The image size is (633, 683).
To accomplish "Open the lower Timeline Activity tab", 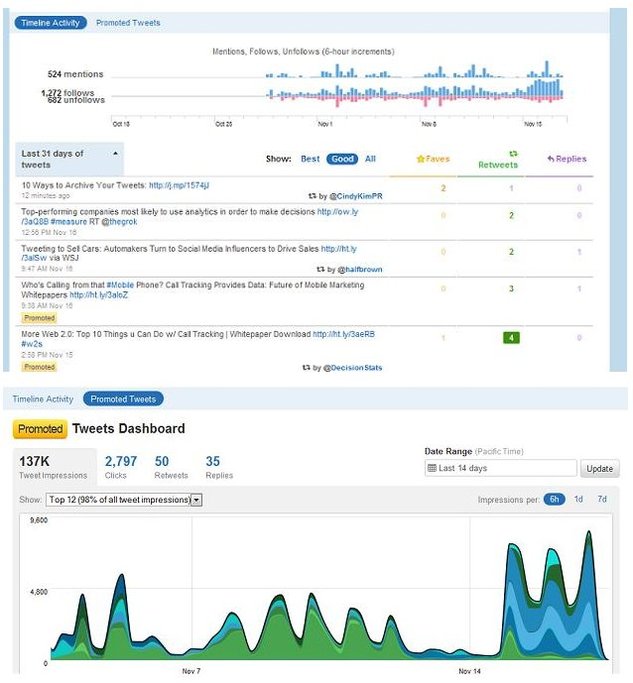I will coord(43,399).
